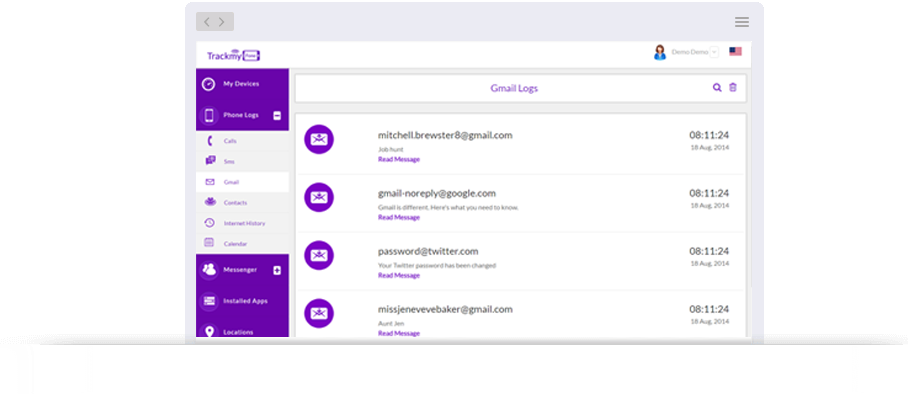Click mail icon for missjenevevebaker@gmail.com
Image resolution: width=908 pixels, height=395 pixels.
[319, 313]
